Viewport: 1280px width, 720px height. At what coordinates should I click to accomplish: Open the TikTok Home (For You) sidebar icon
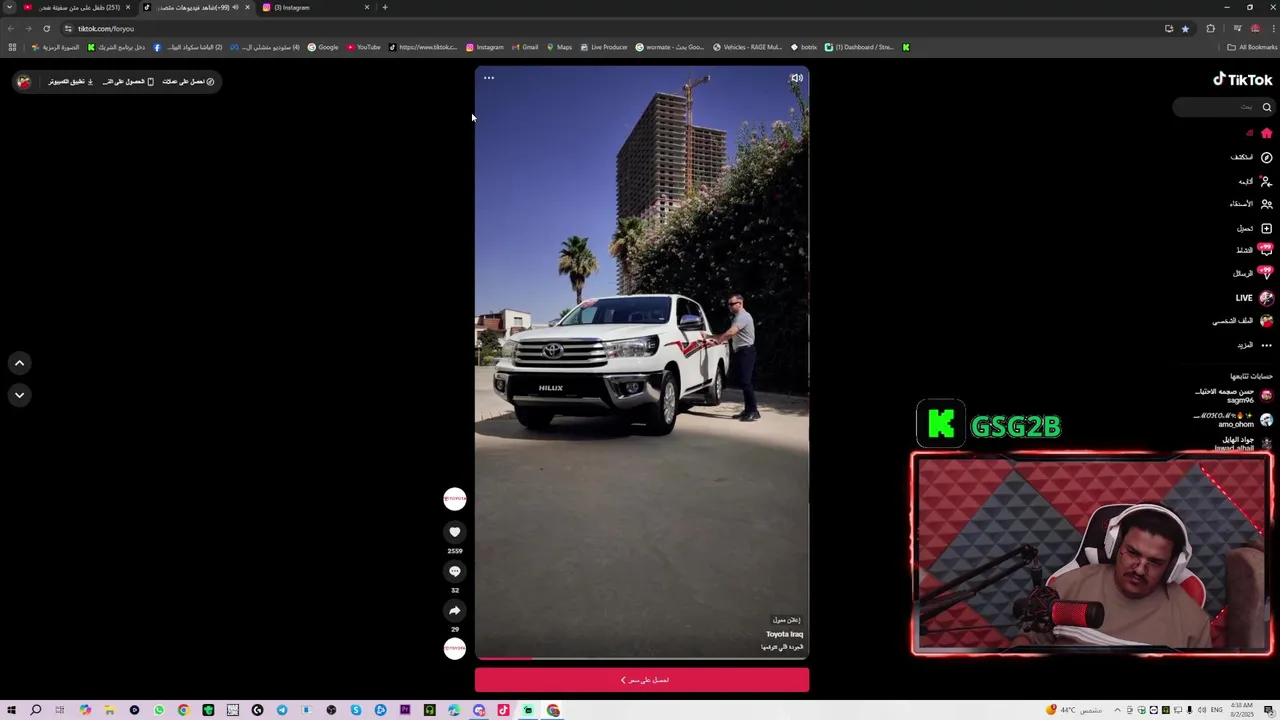pyautogui.click(x=1266, y=133)
